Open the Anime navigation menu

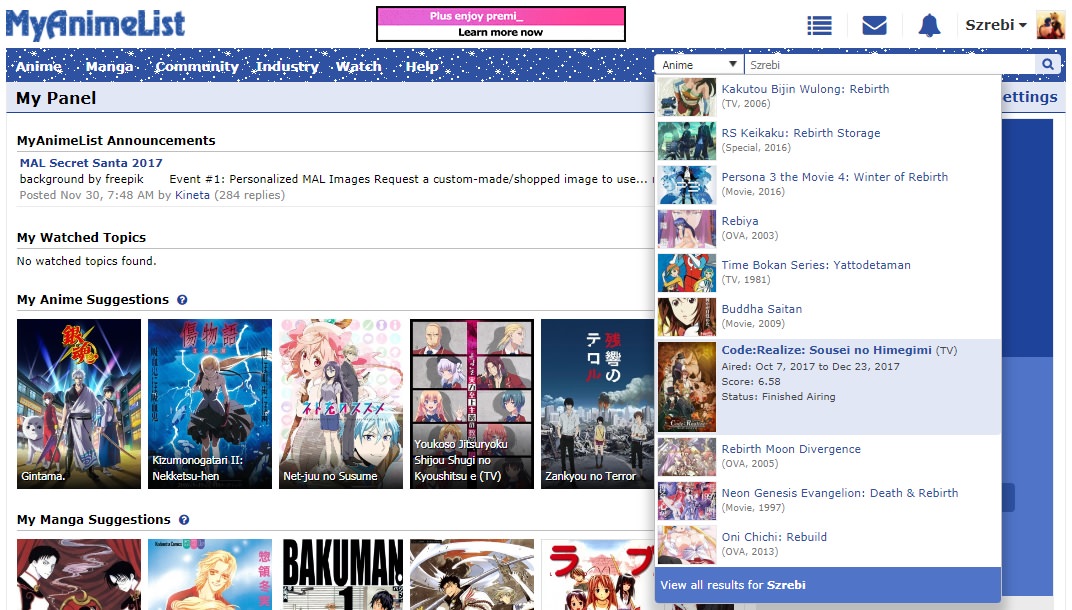(x=39, y=66)
